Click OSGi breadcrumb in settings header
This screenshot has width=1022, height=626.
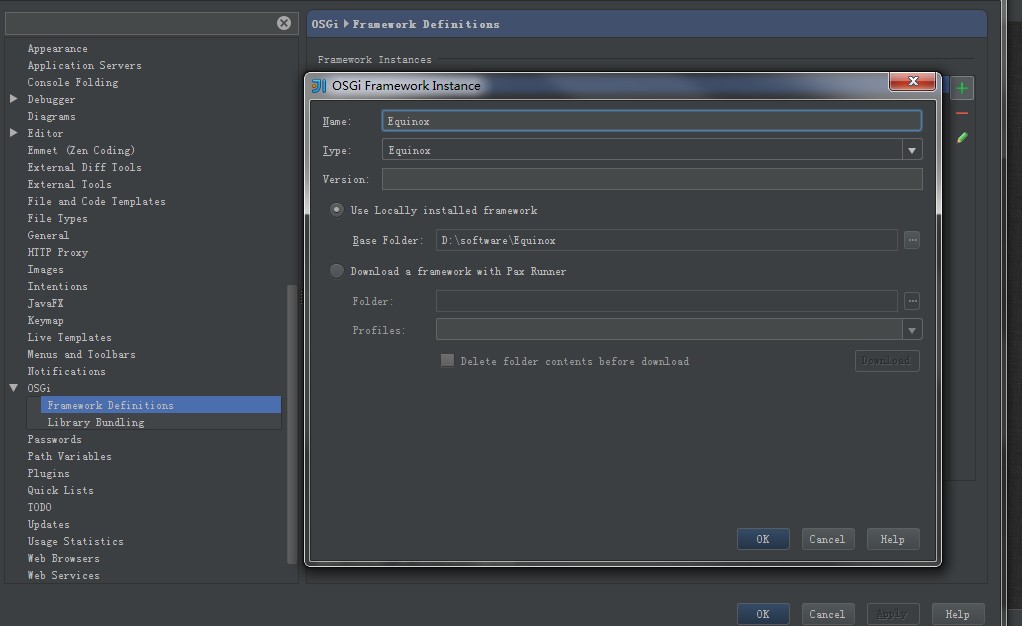coord(325,24)
